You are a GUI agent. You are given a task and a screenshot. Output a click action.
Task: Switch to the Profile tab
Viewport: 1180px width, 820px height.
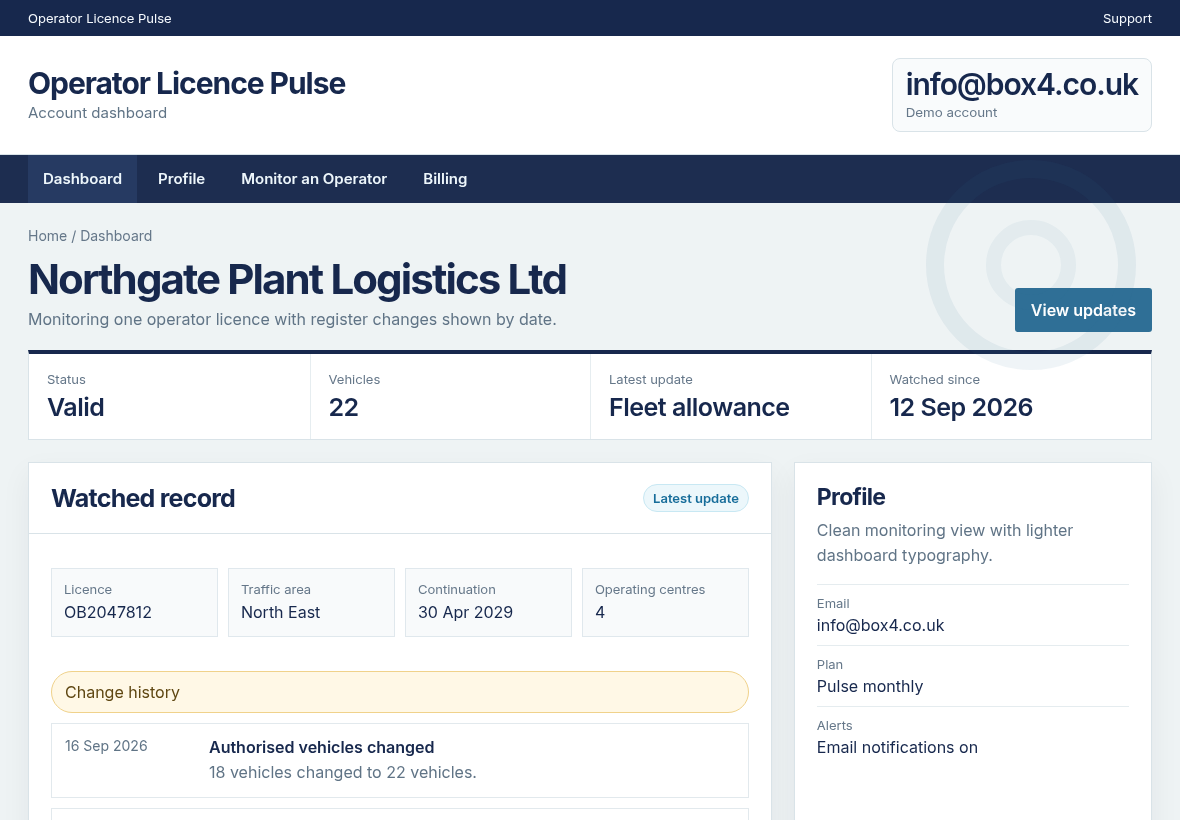pos(181,179)
